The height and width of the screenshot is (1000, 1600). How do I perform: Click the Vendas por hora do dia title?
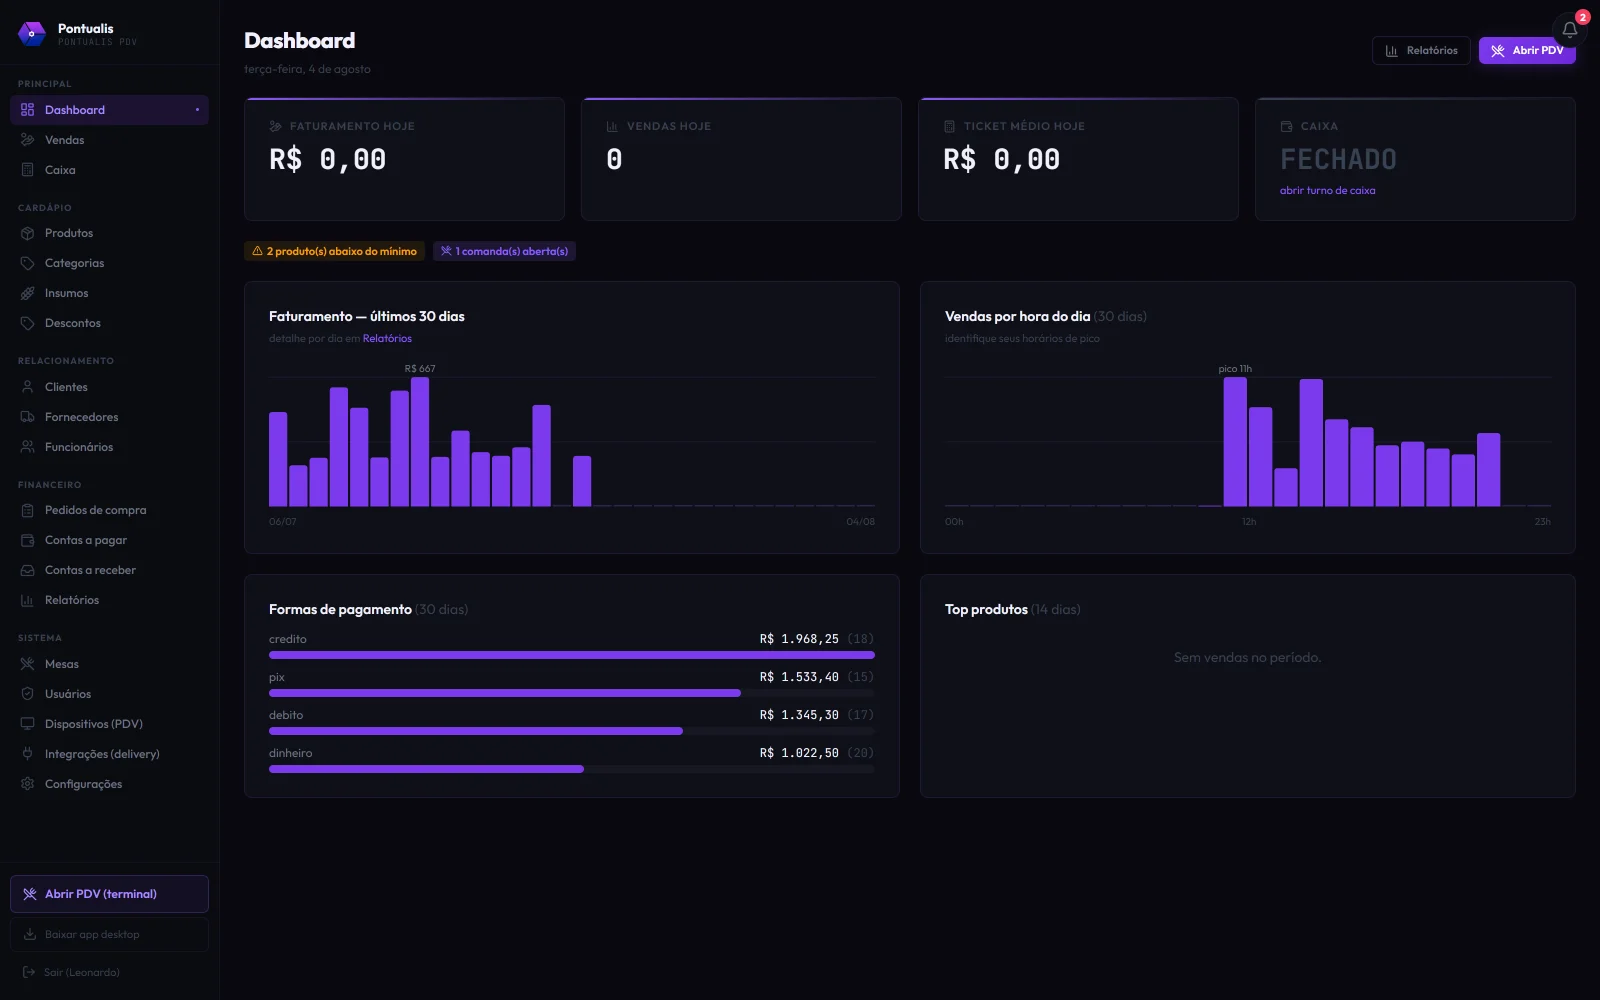1017,317
